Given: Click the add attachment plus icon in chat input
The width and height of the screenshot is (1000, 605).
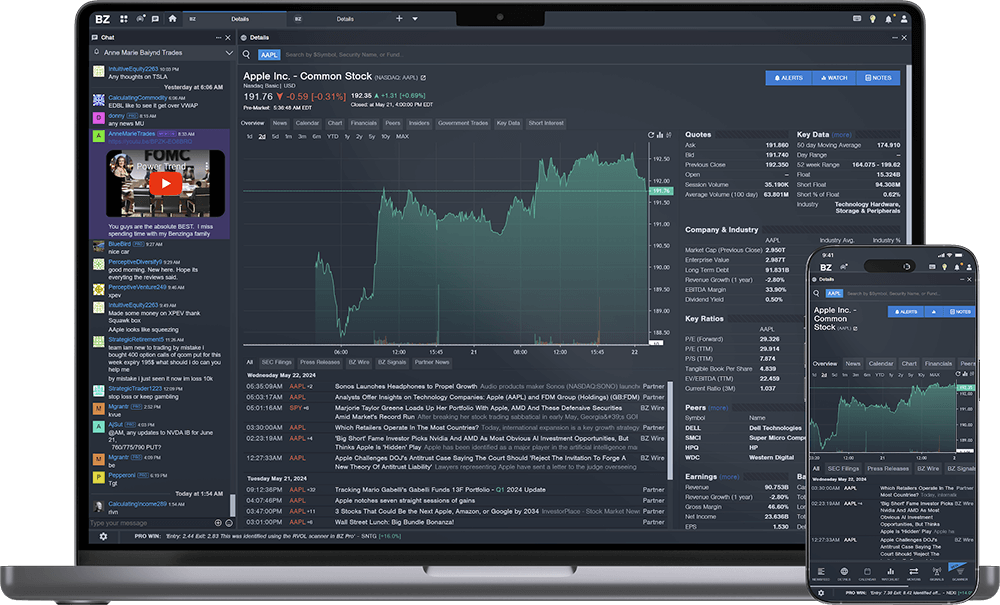Looking at the screenshot, I should (x=218, y=523).
